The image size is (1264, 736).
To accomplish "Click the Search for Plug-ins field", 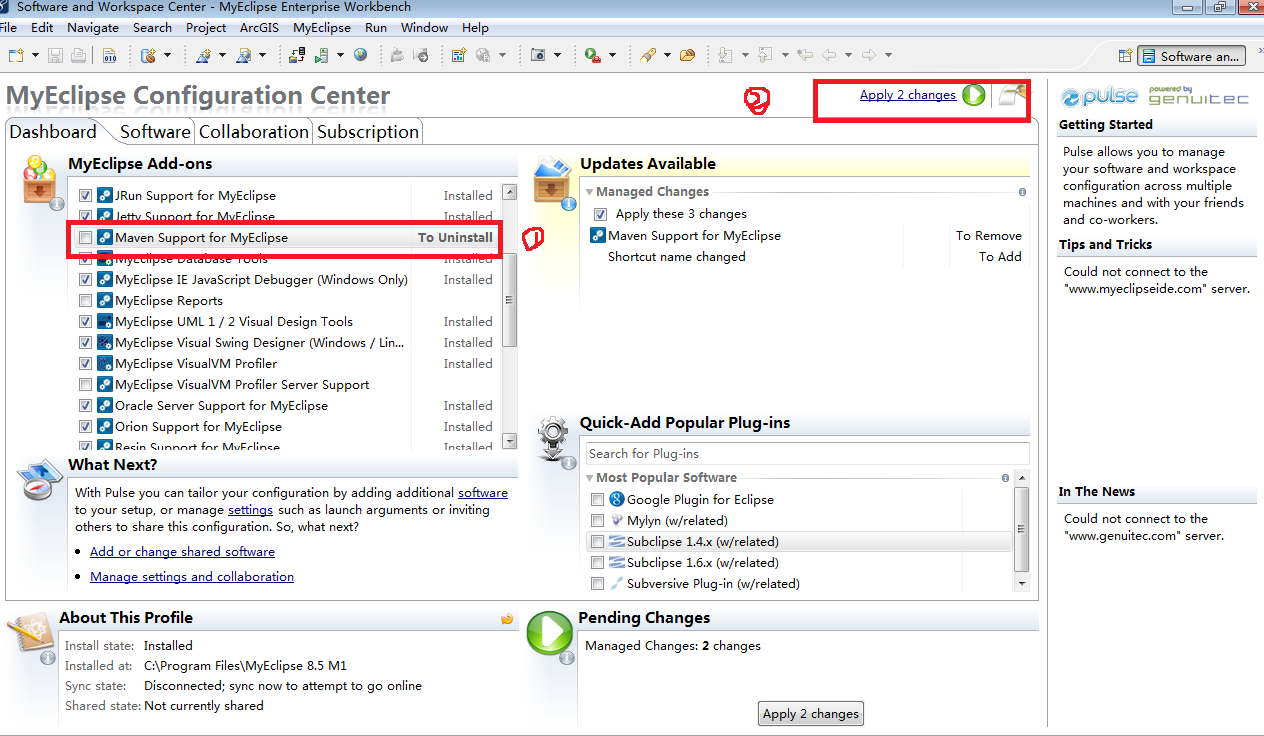I will click(807, 454).
